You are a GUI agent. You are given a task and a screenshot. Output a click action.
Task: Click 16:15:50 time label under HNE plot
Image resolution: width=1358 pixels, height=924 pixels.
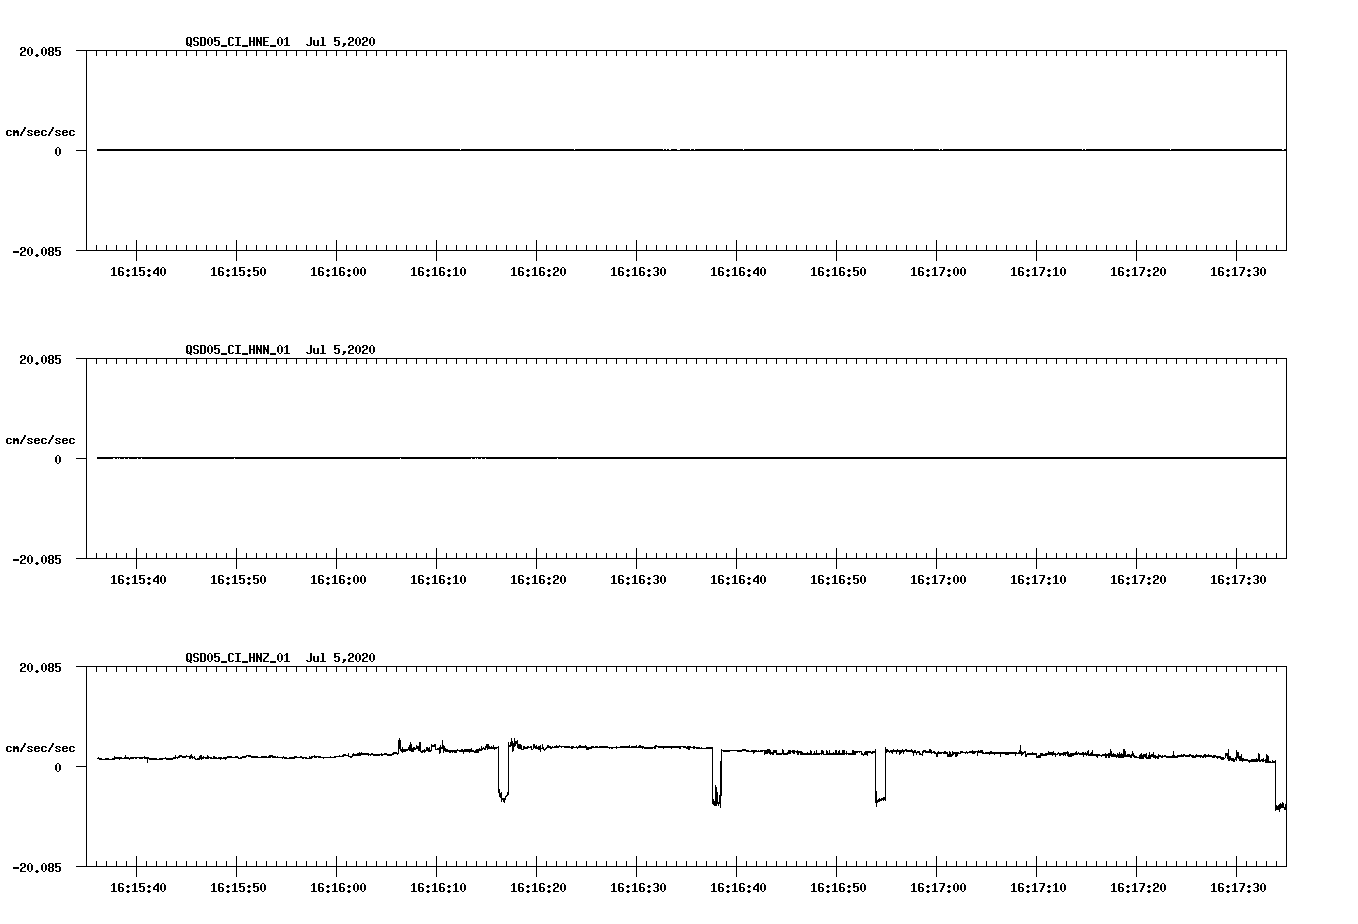(238, 272)
